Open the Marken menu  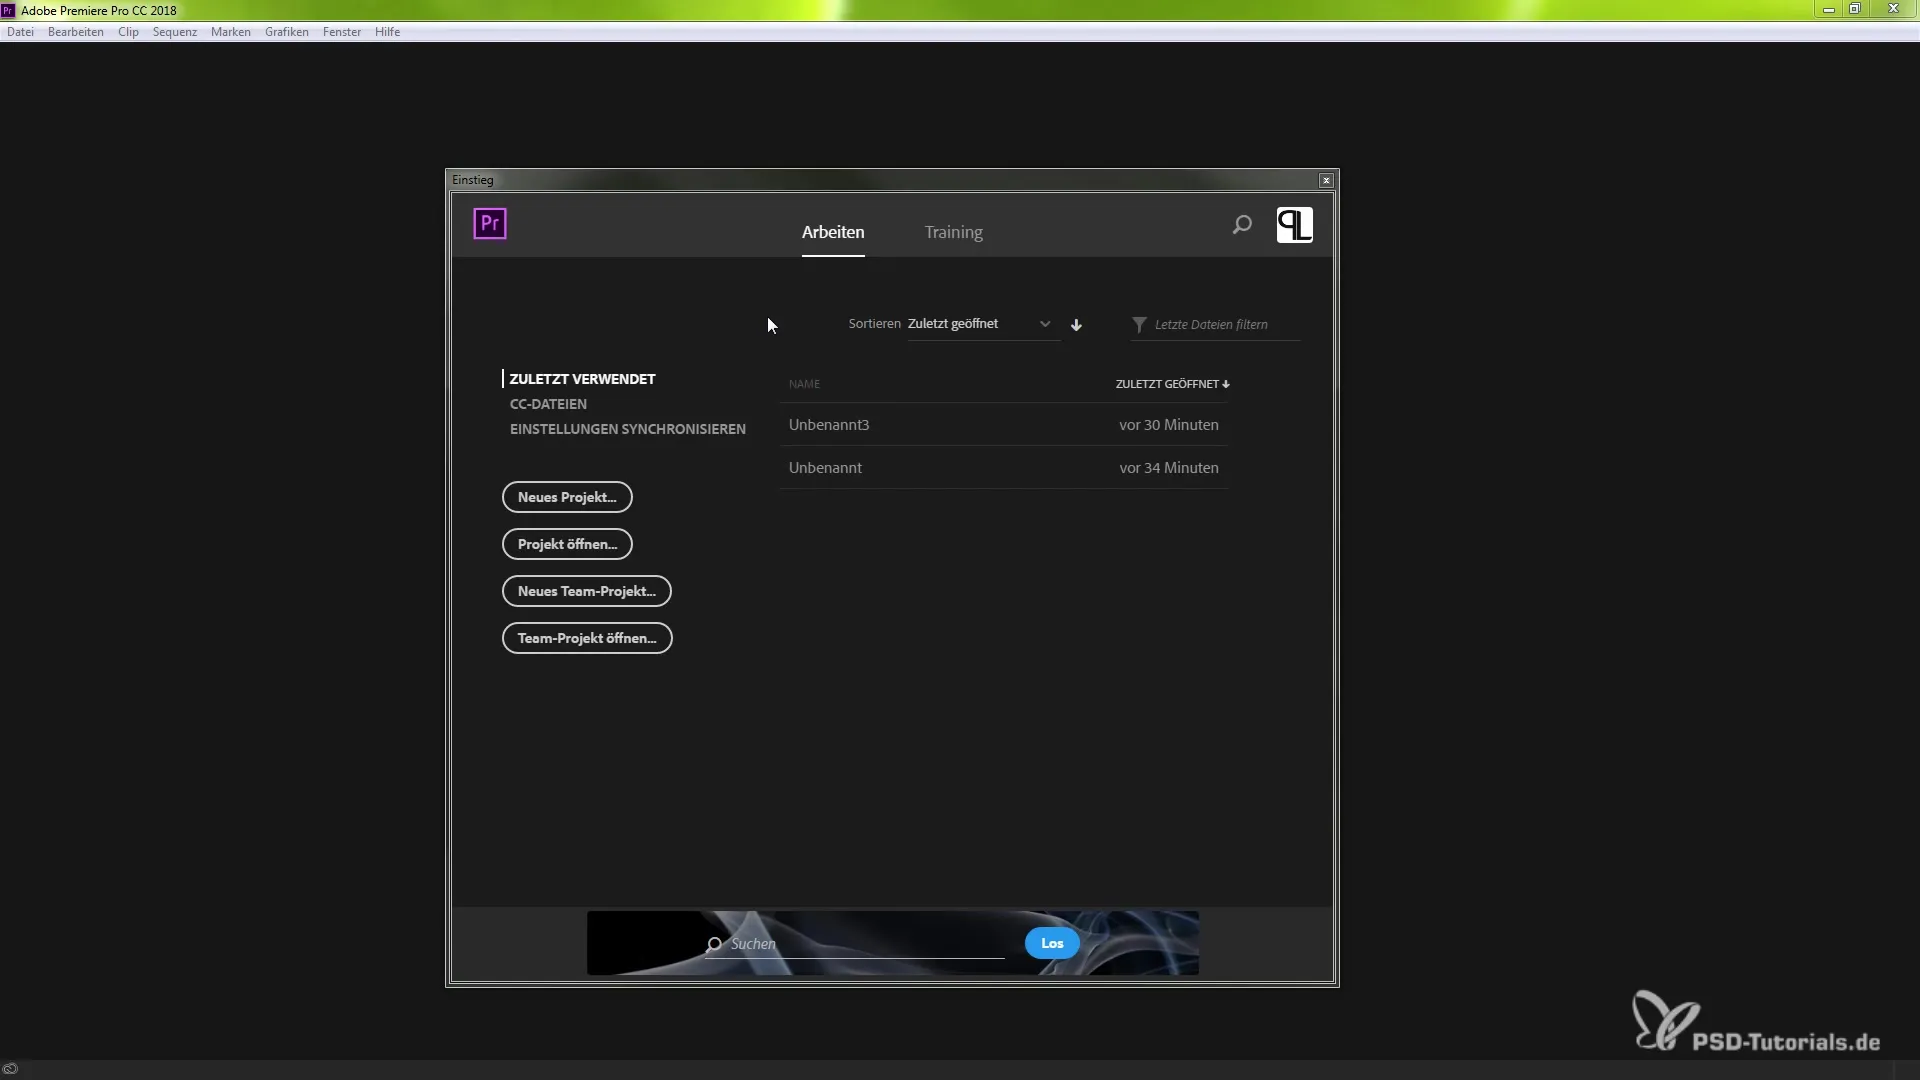pyautogui.click(x=230, y=32)
